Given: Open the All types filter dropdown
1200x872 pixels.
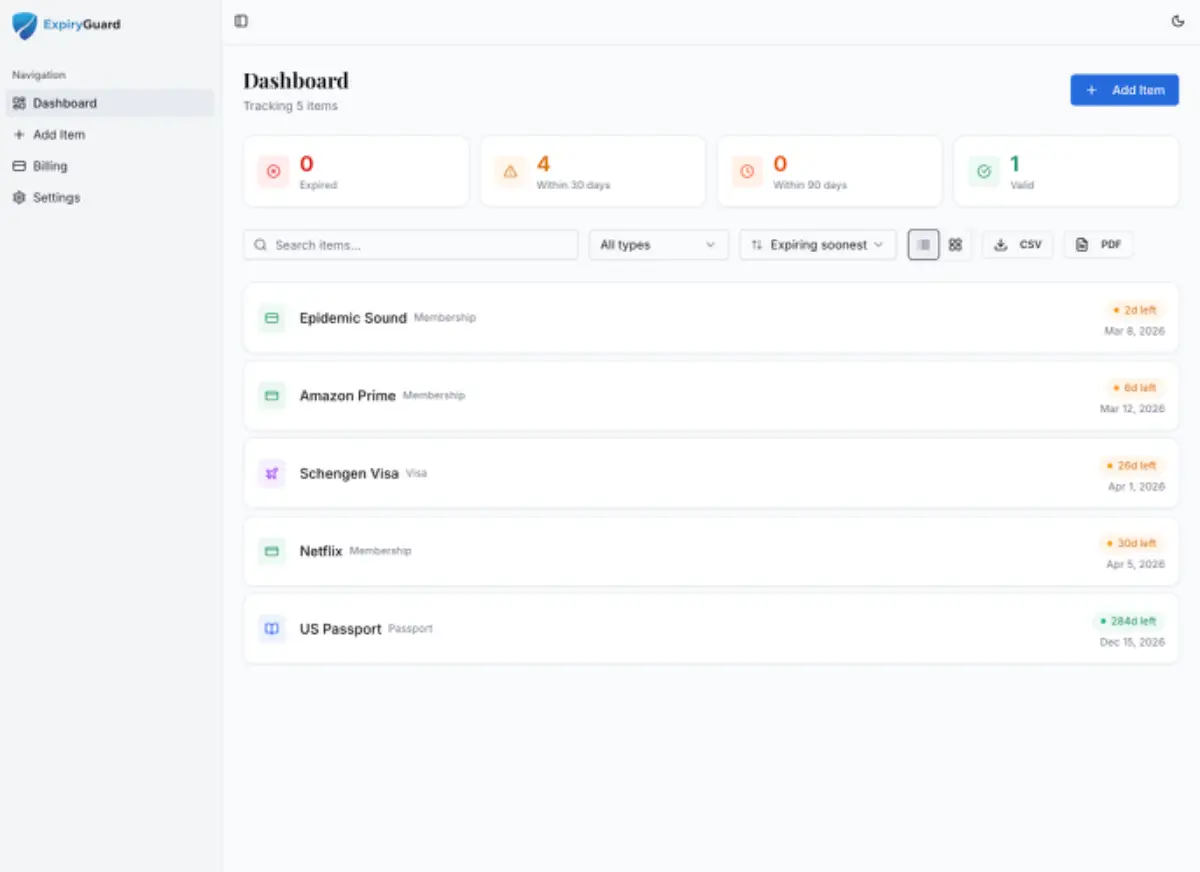Looking at the screenshot, I should tap(658, 245).
